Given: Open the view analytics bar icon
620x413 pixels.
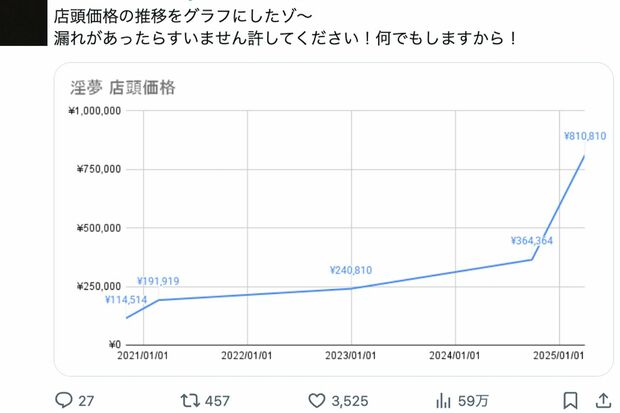Looking at the screenshot, I should (x=443, y=400).
